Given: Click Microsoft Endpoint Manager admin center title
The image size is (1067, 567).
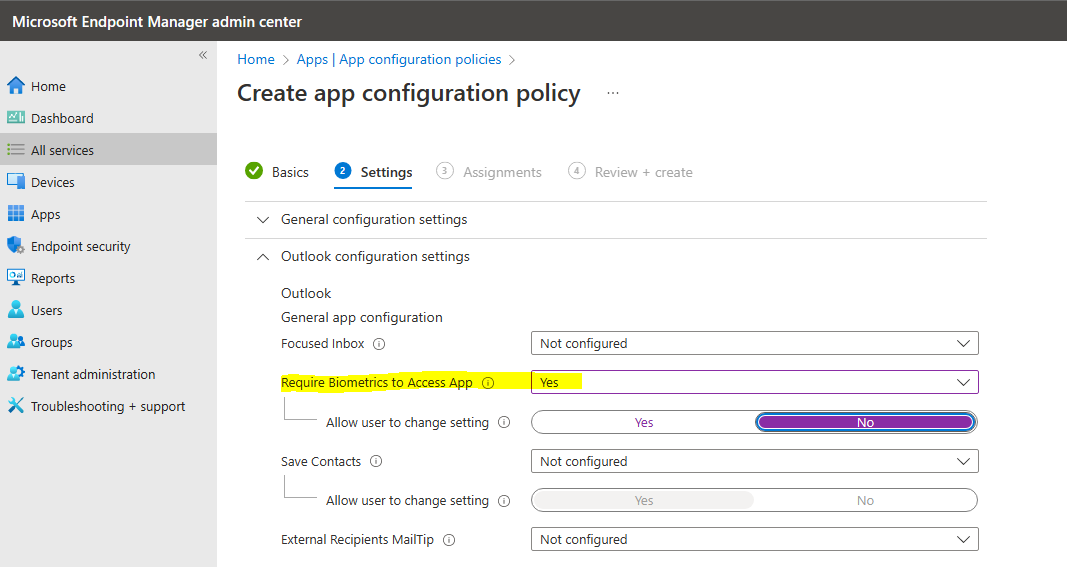Looking at the screenshot, I should coord(157,22).
